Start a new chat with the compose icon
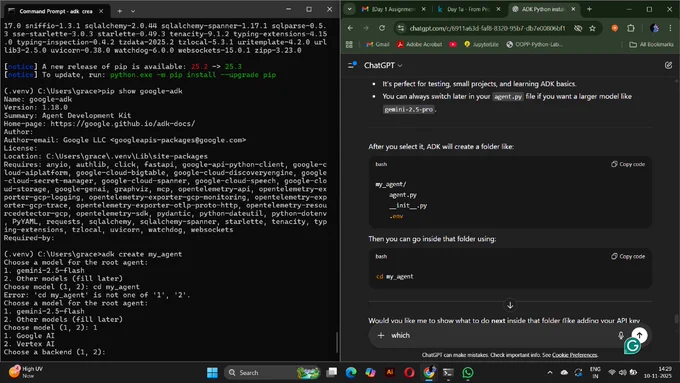The image size is (680, 383). (668, 65)
